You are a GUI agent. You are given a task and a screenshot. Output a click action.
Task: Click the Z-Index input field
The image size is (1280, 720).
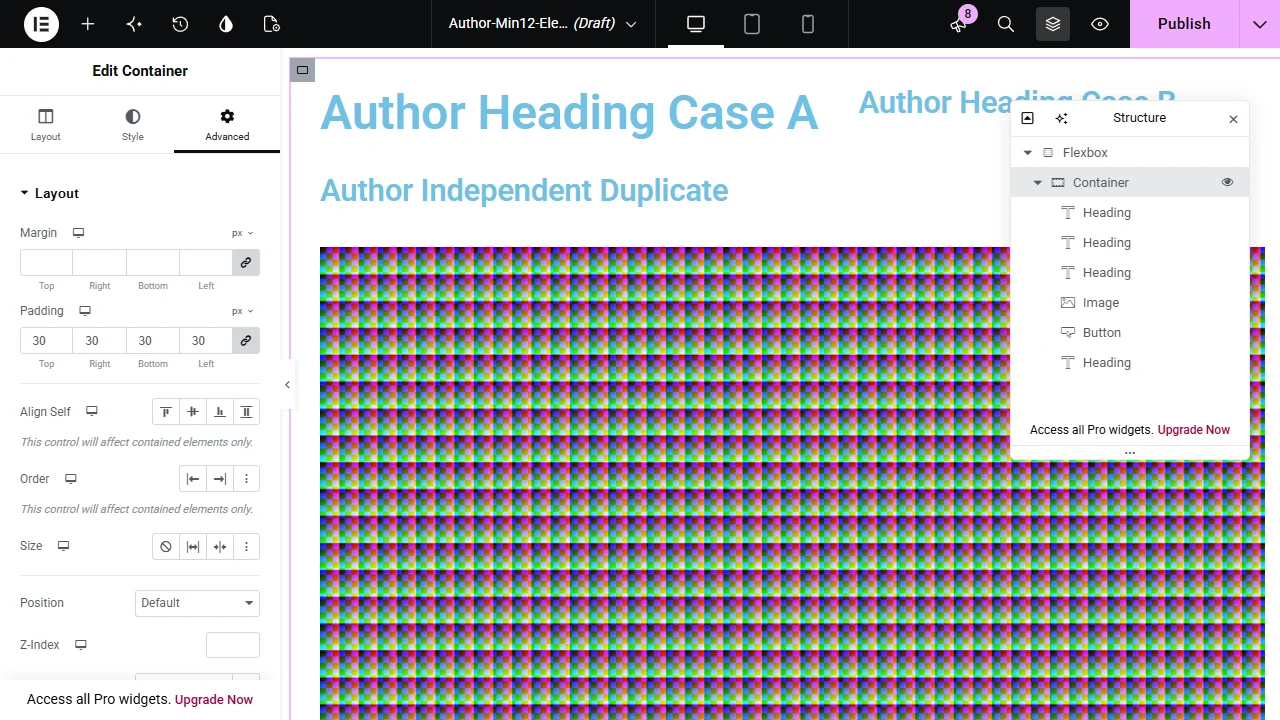[233, 645]
